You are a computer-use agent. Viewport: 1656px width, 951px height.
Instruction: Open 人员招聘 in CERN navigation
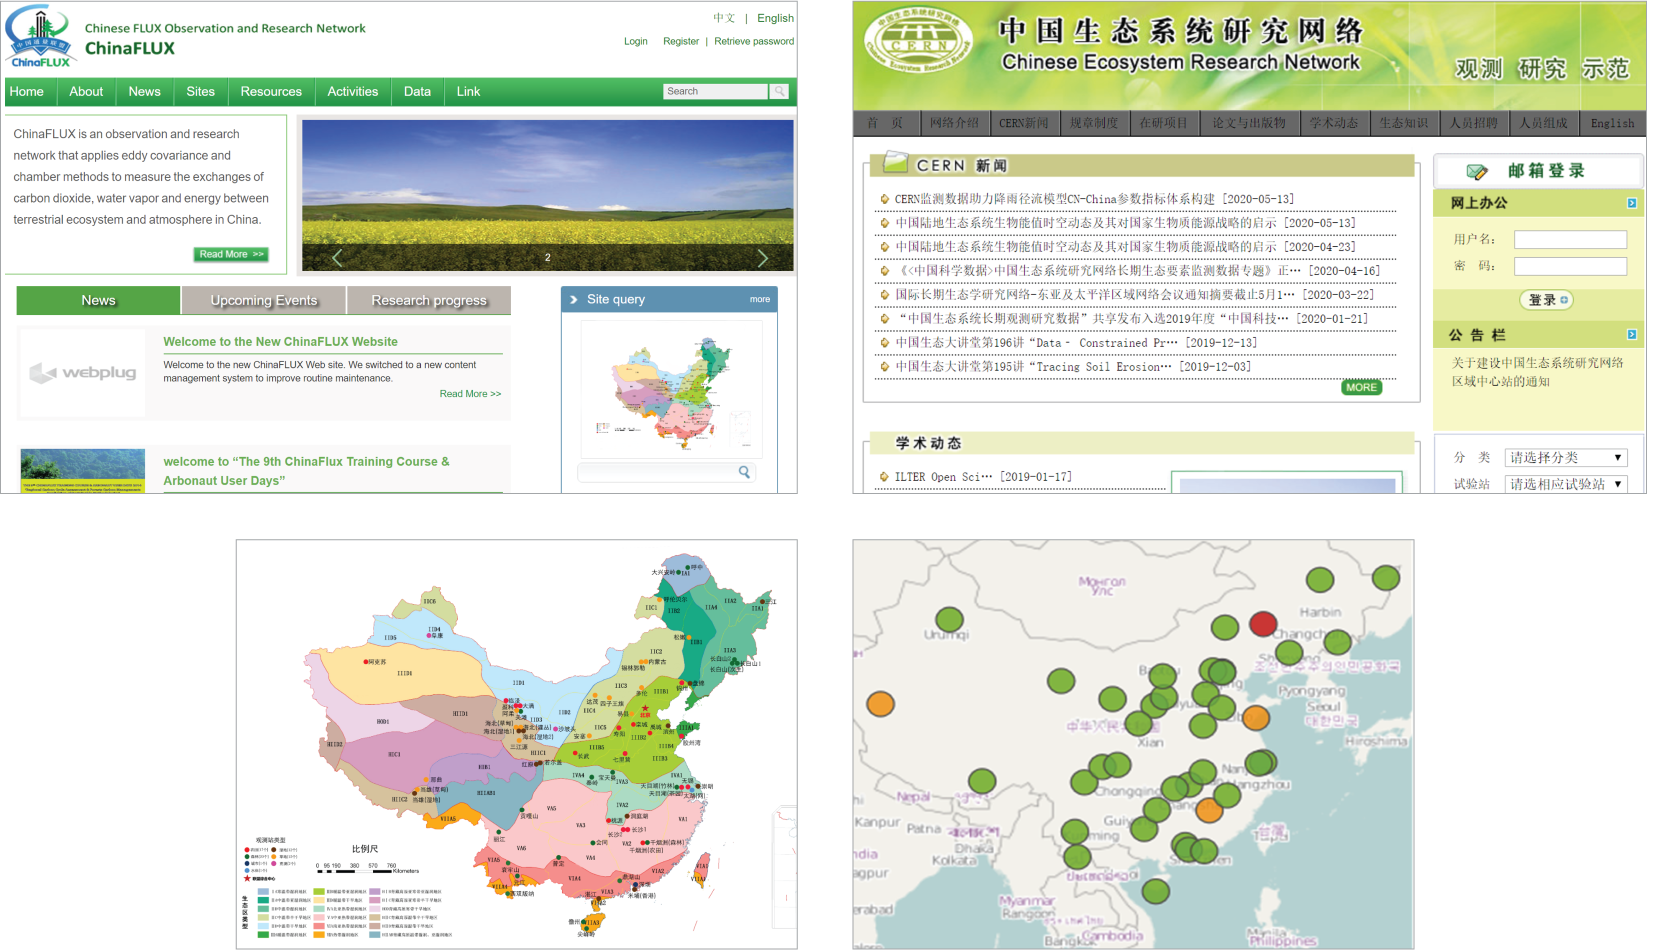[1474, 123]
